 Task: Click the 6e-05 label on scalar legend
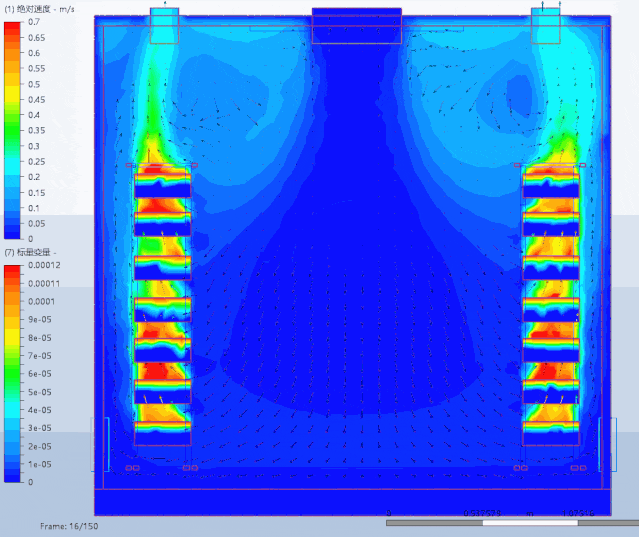[41, 374]
